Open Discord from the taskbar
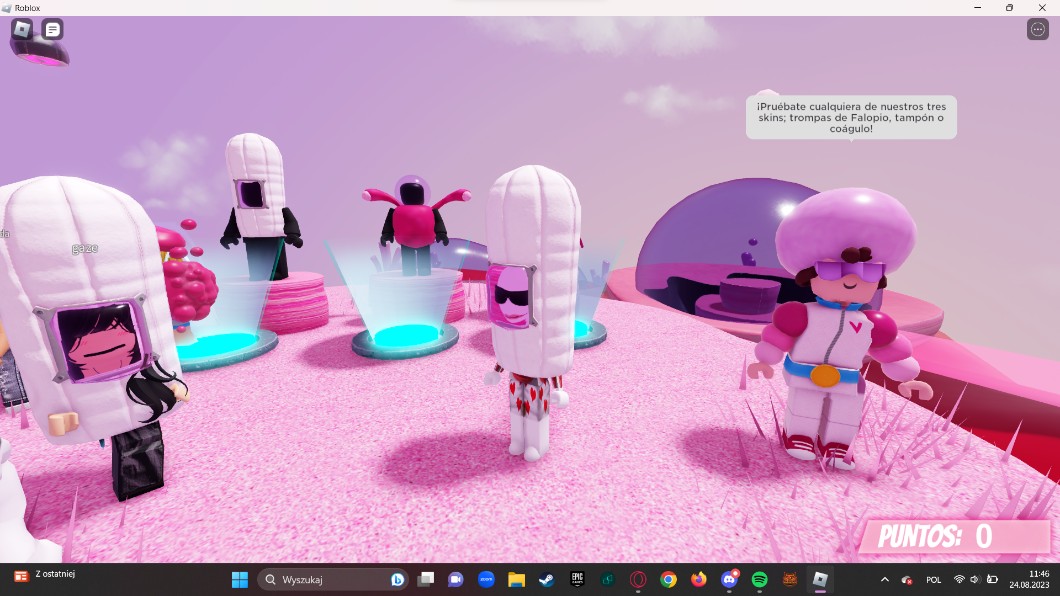This screenshot has height=596, width=1060. (729, 579)
